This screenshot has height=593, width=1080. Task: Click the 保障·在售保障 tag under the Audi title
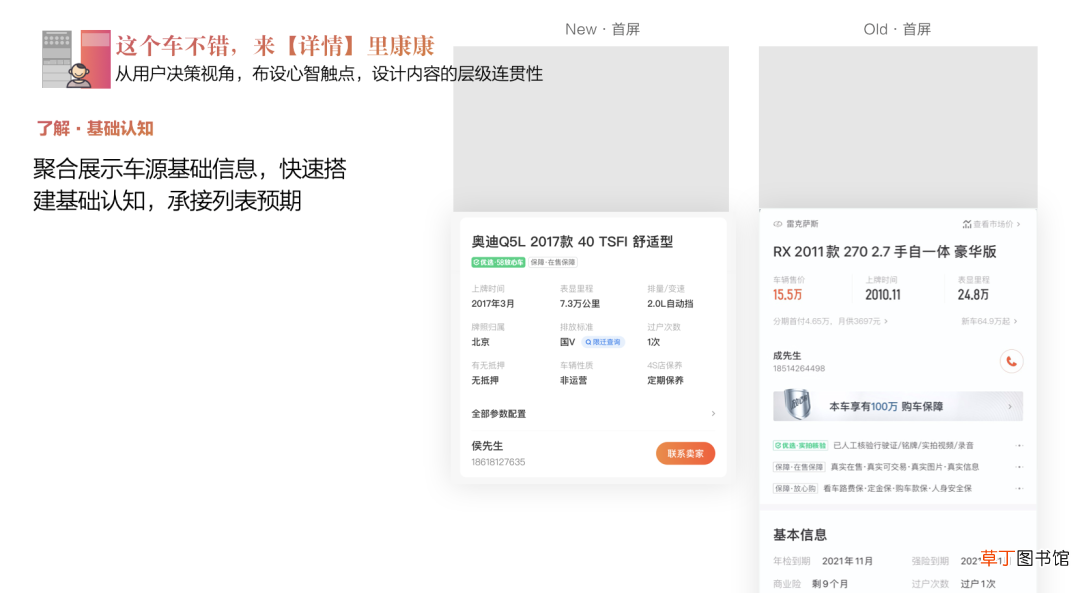552,262
